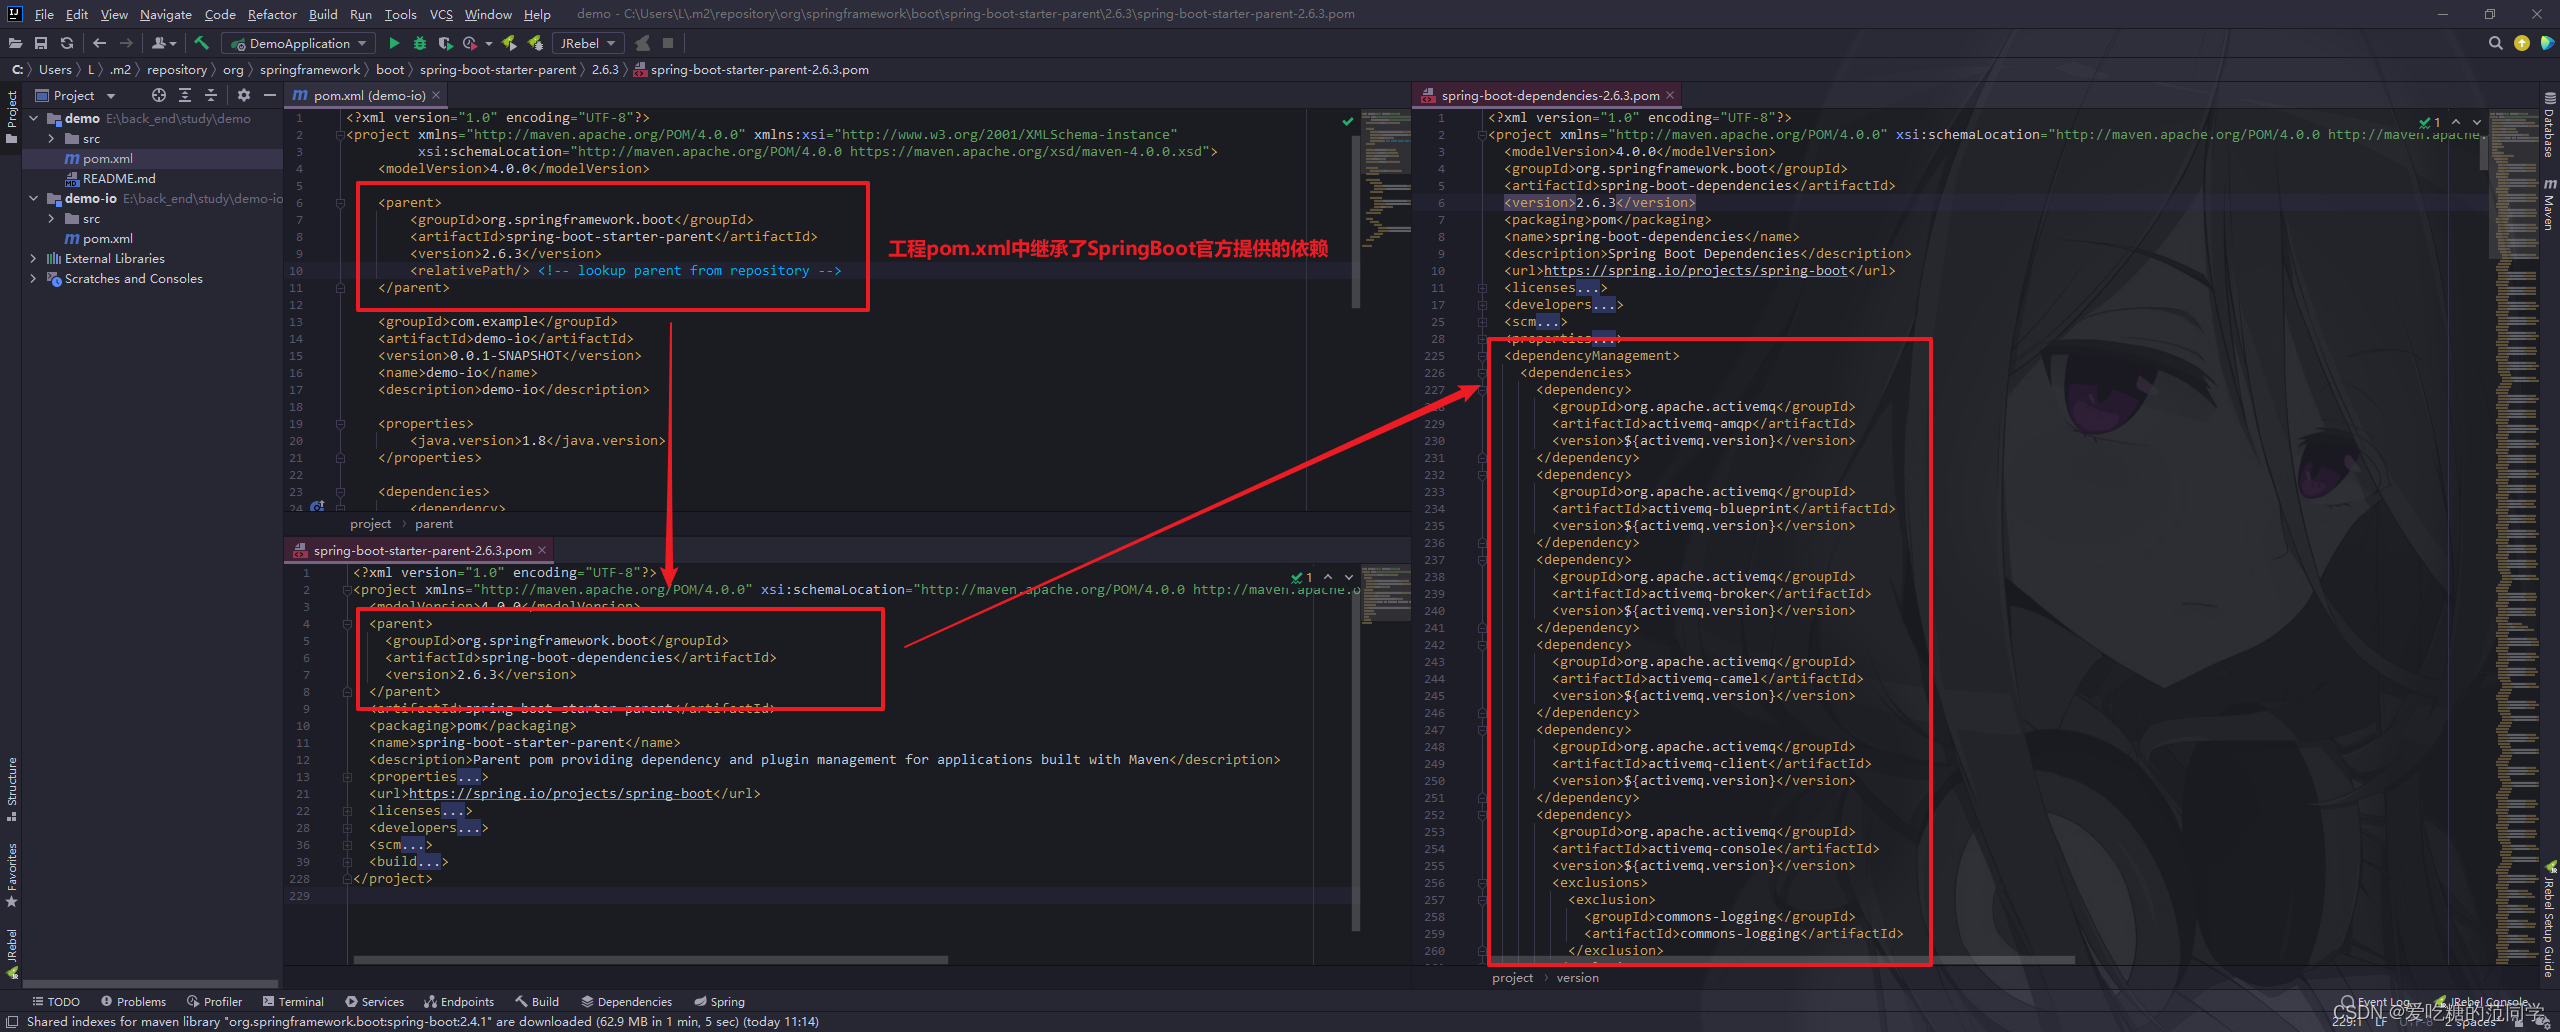
Task: Select the Debug bug icon
Action: (421, 43)
